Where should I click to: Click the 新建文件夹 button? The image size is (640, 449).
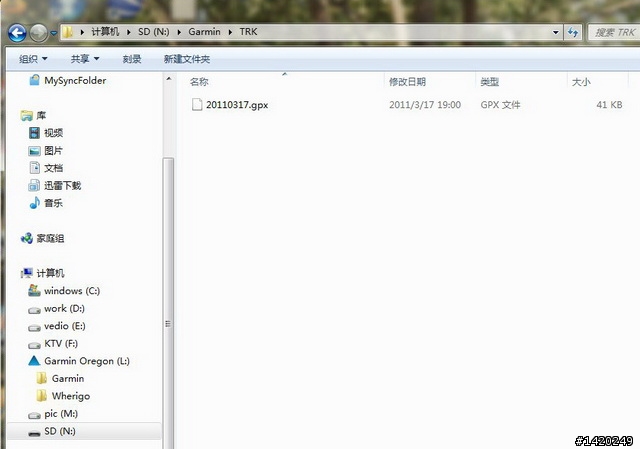[187, 59]
